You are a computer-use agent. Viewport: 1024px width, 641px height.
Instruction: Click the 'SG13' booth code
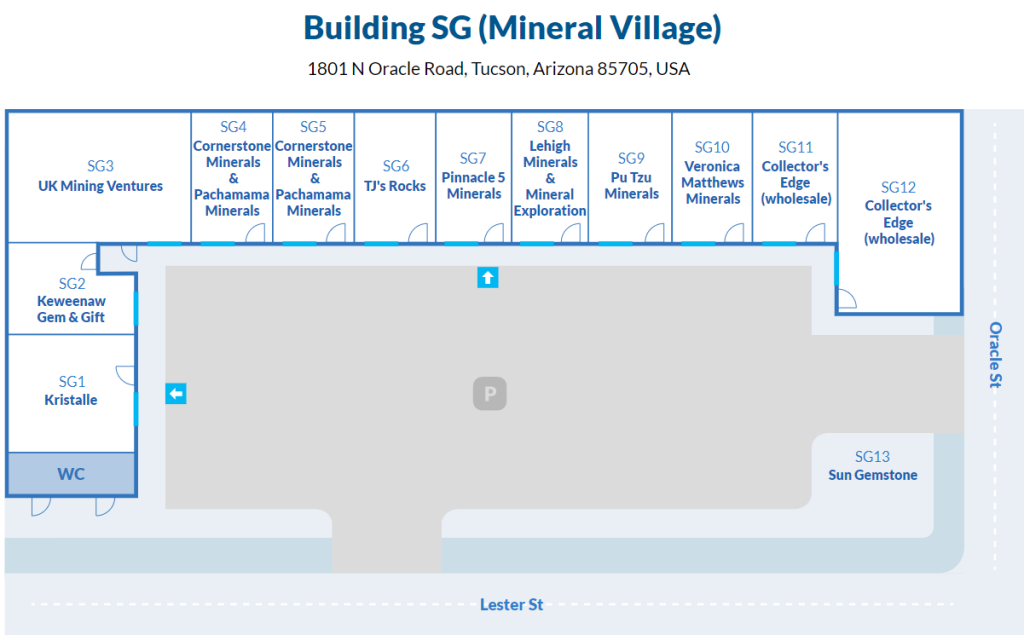click(872, 456)
